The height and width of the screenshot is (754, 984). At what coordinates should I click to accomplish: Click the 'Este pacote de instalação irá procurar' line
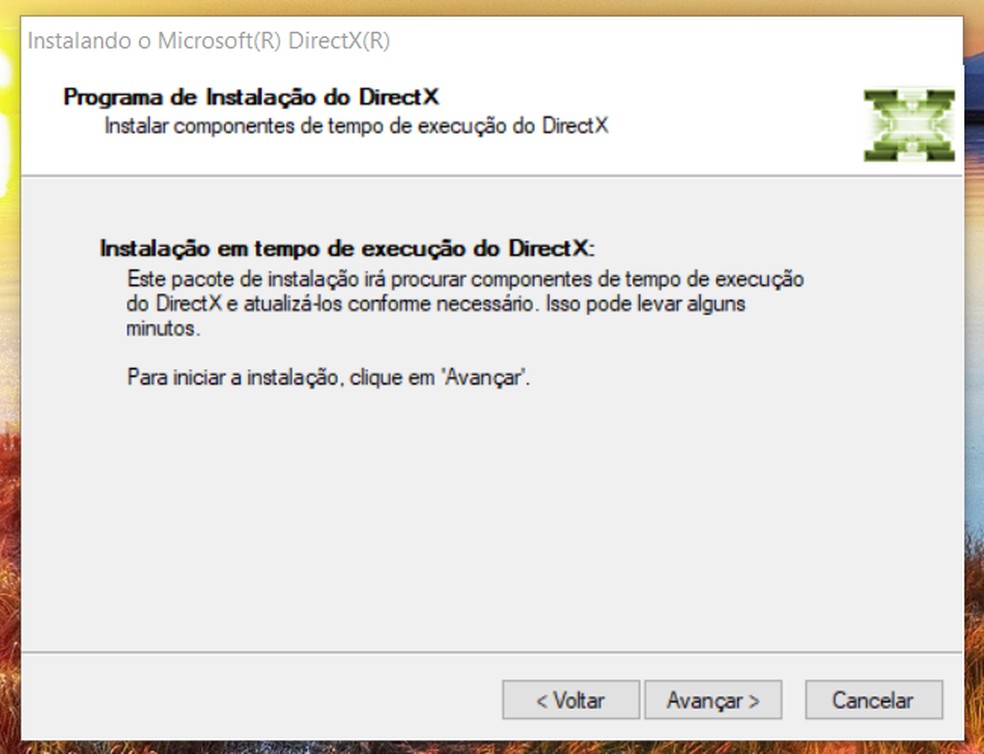tap(465, 279)
